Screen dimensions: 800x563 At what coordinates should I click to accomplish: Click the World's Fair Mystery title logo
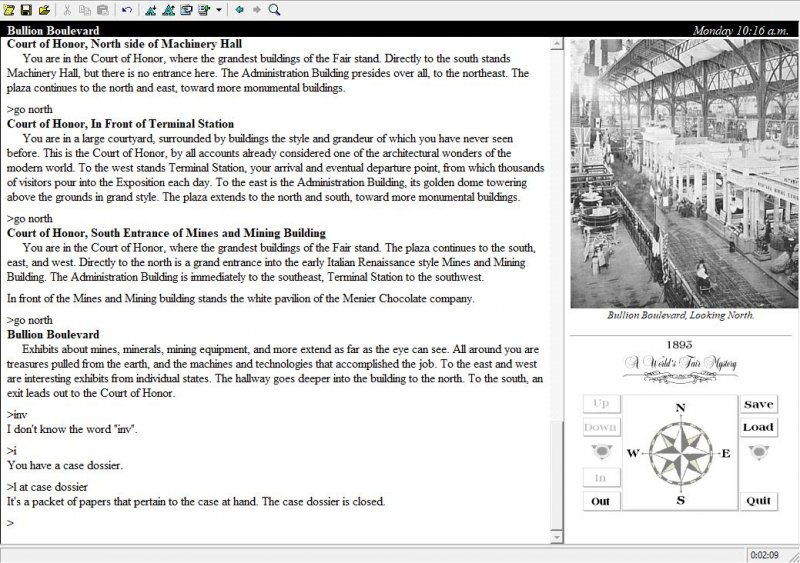pyautogui.click(x=680, y=368)
